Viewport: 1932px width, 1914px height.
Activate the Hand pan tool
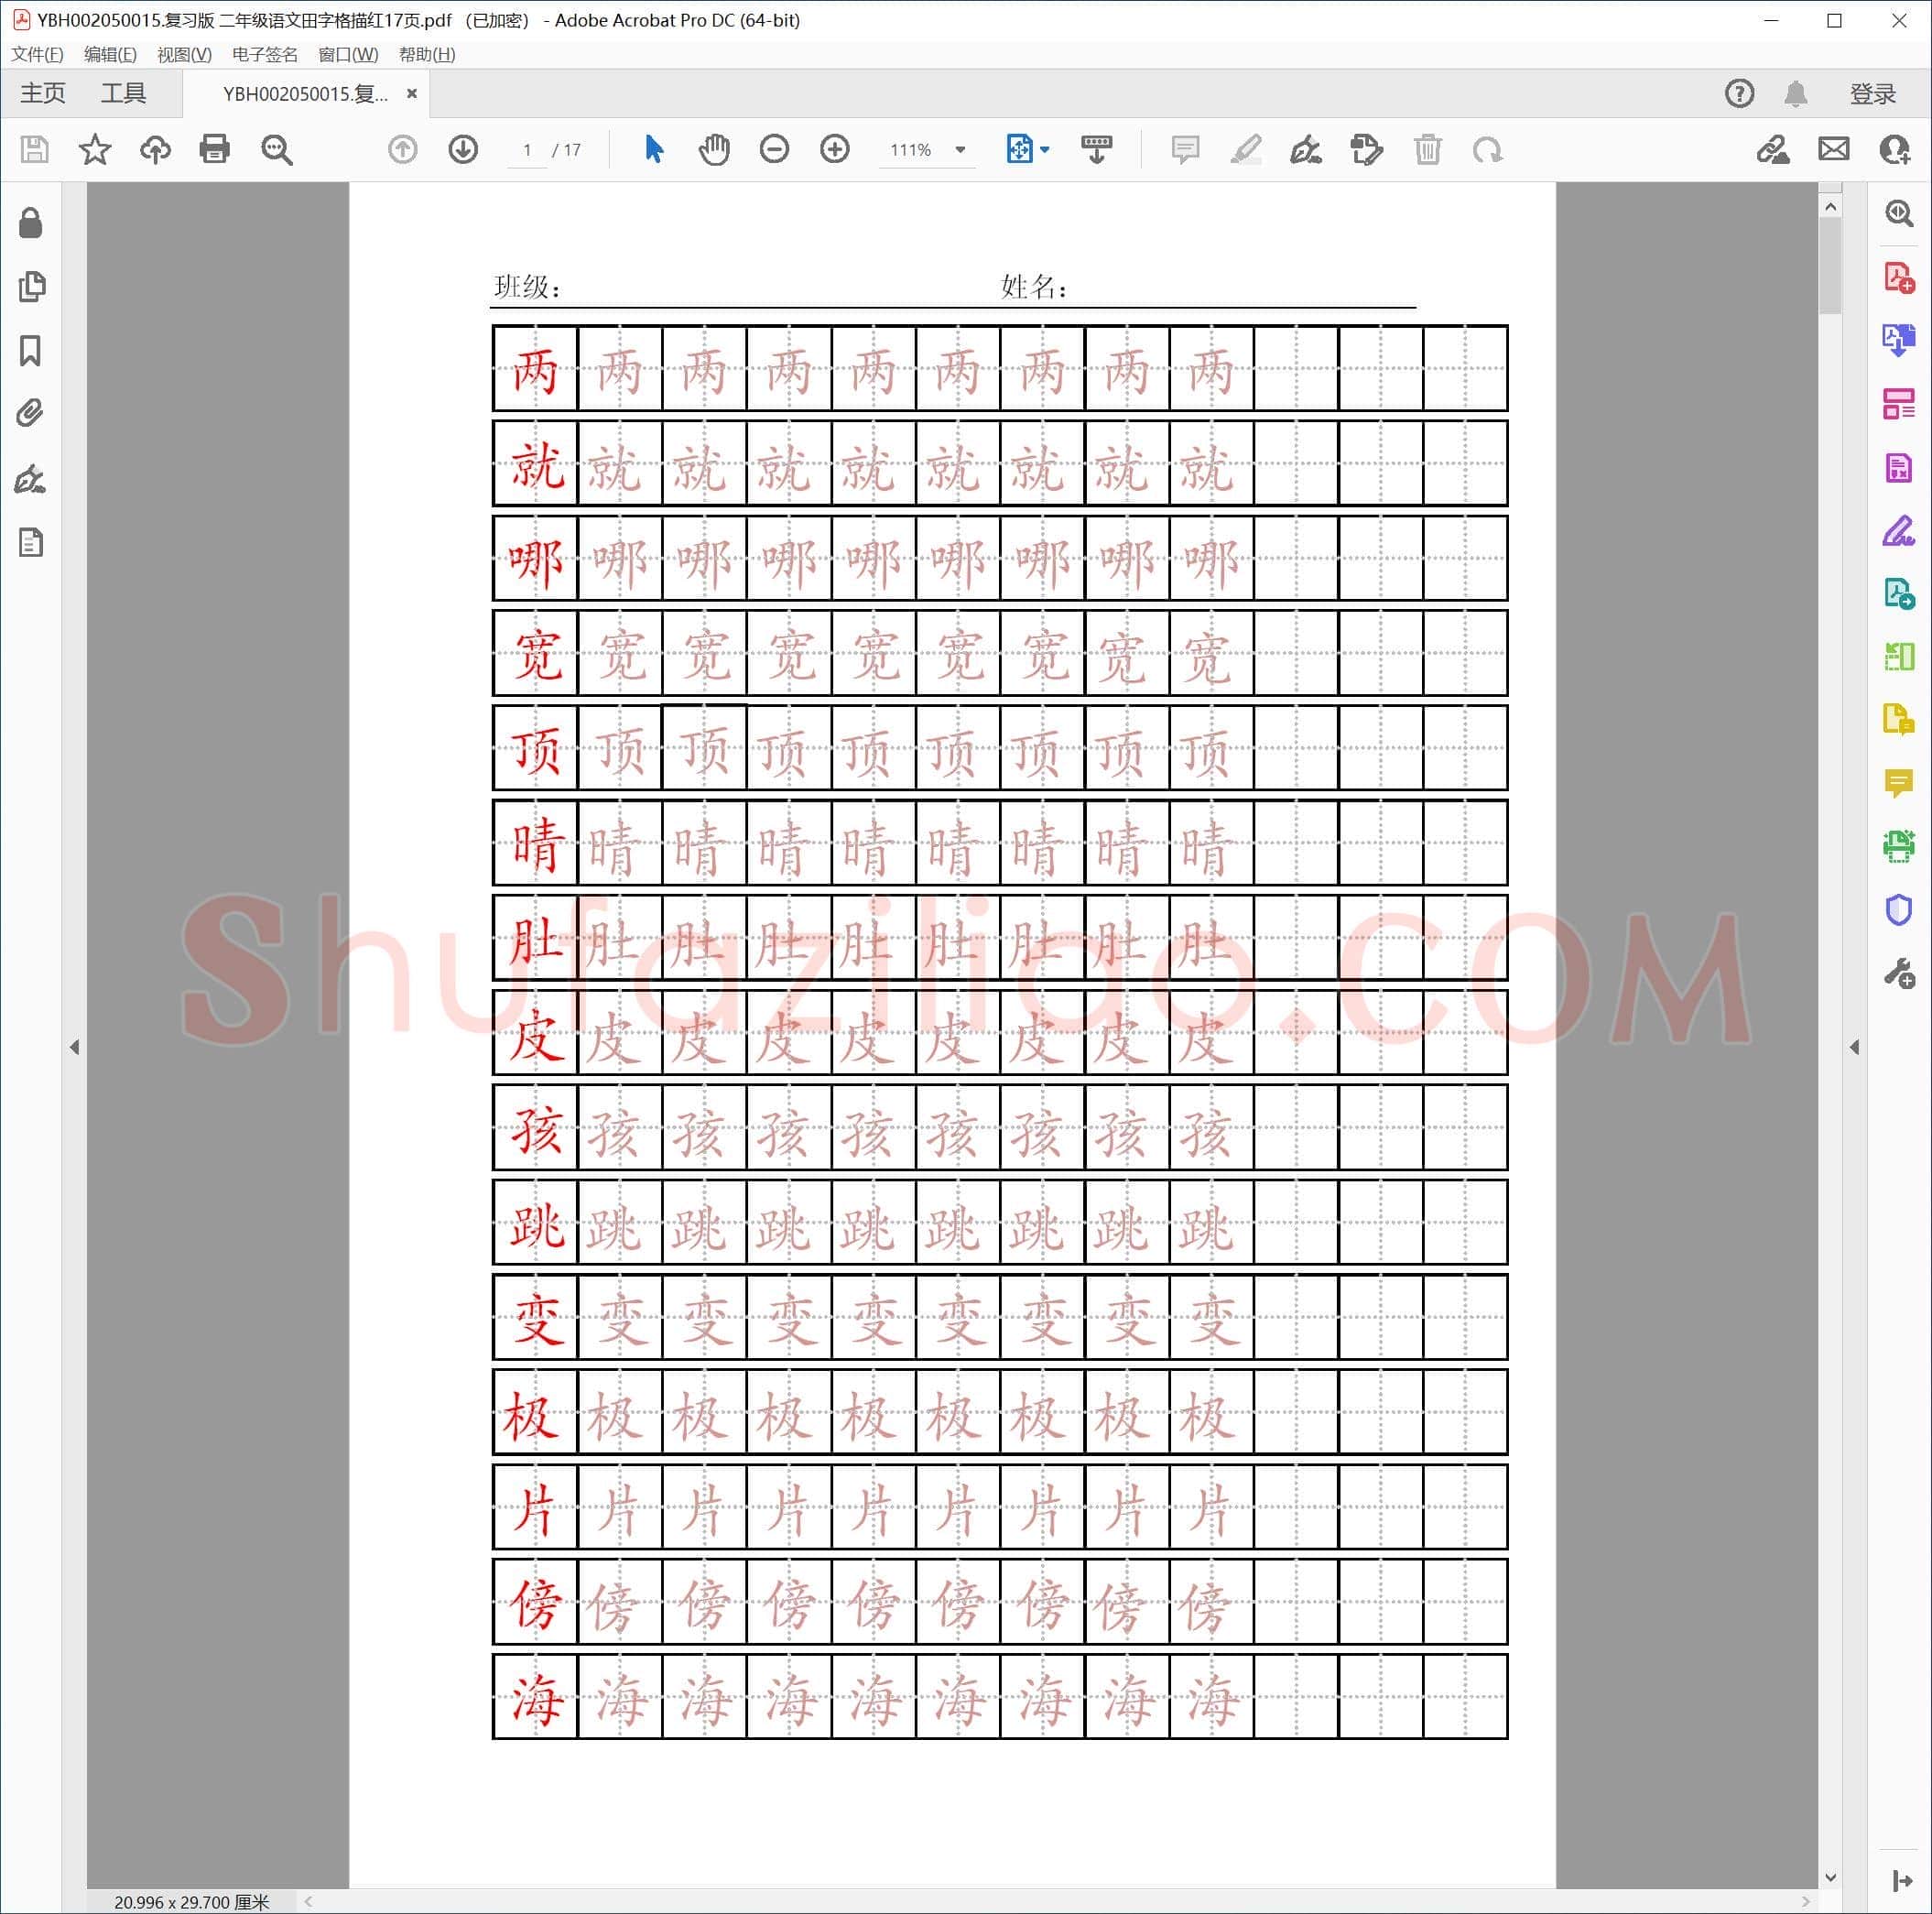pos(714,150)
